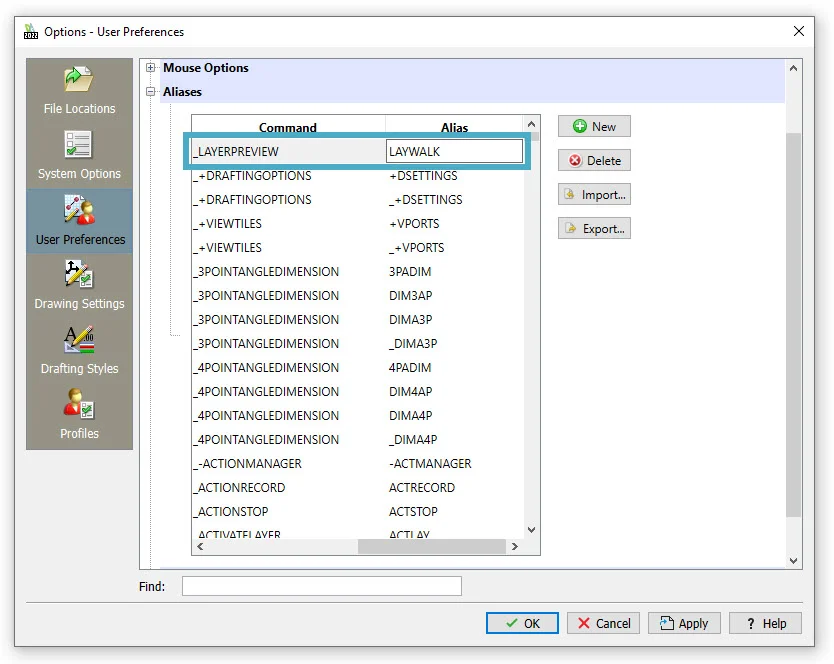Expand the Mouse Options section
This screenshot has height=664, width=834.
pyautogui.click(x=151, y=68)
